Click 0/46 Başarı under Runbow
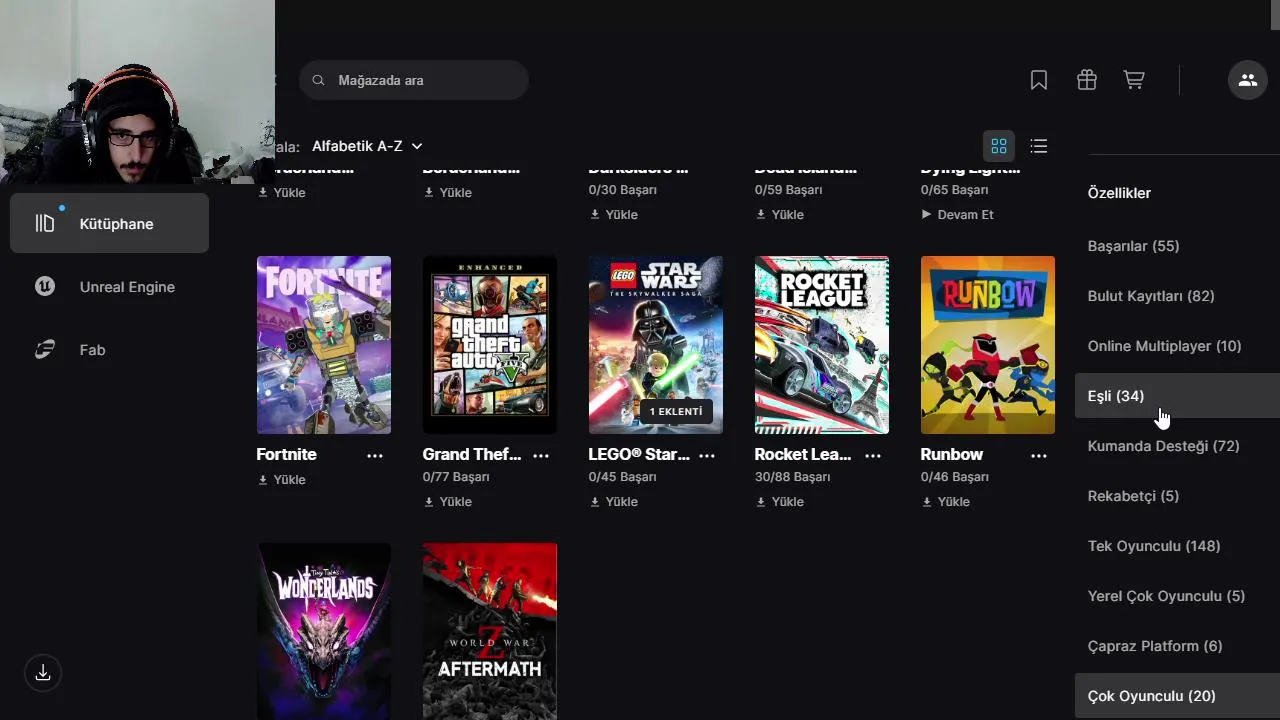 pos(954,478)
